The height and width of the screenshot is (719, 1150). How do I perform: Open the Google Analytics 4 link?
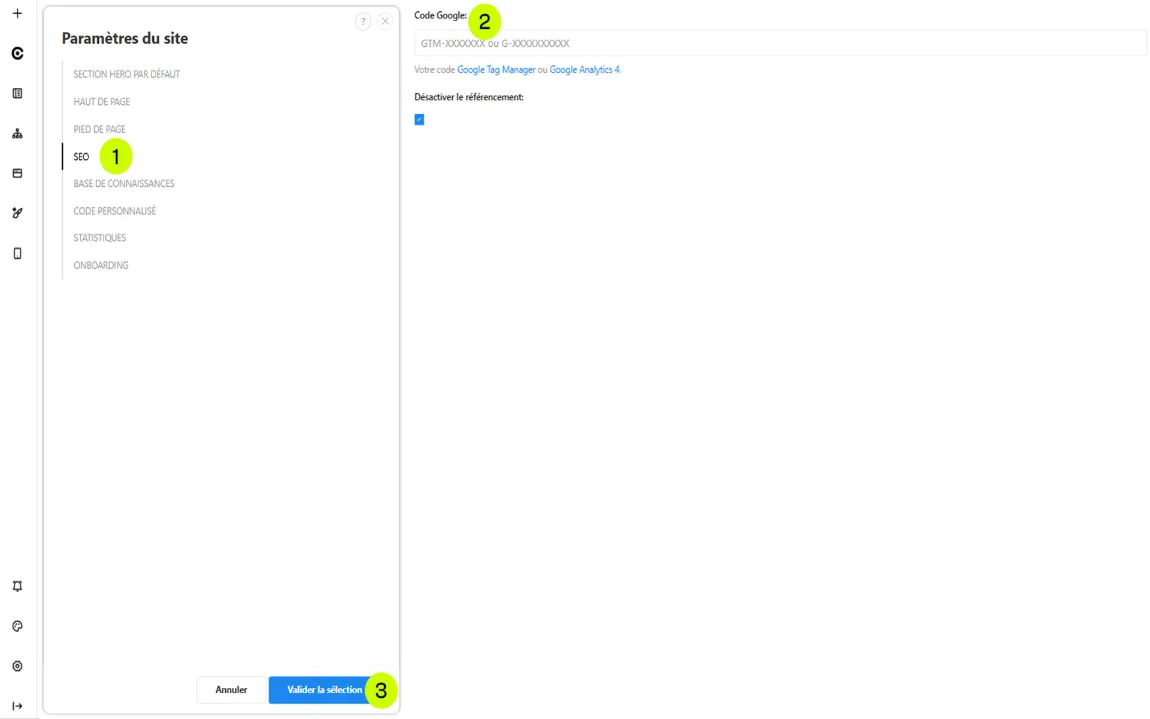click(x=584, y=70)
